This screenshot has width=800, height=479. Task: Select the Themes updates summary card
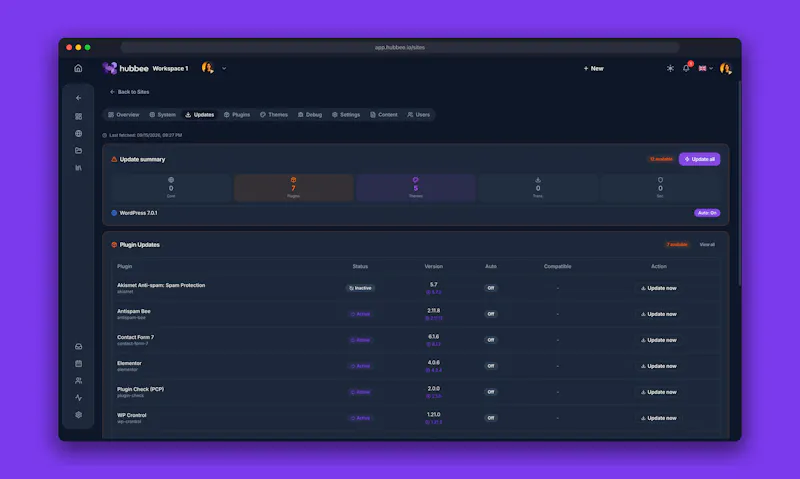tap(416, 188)
